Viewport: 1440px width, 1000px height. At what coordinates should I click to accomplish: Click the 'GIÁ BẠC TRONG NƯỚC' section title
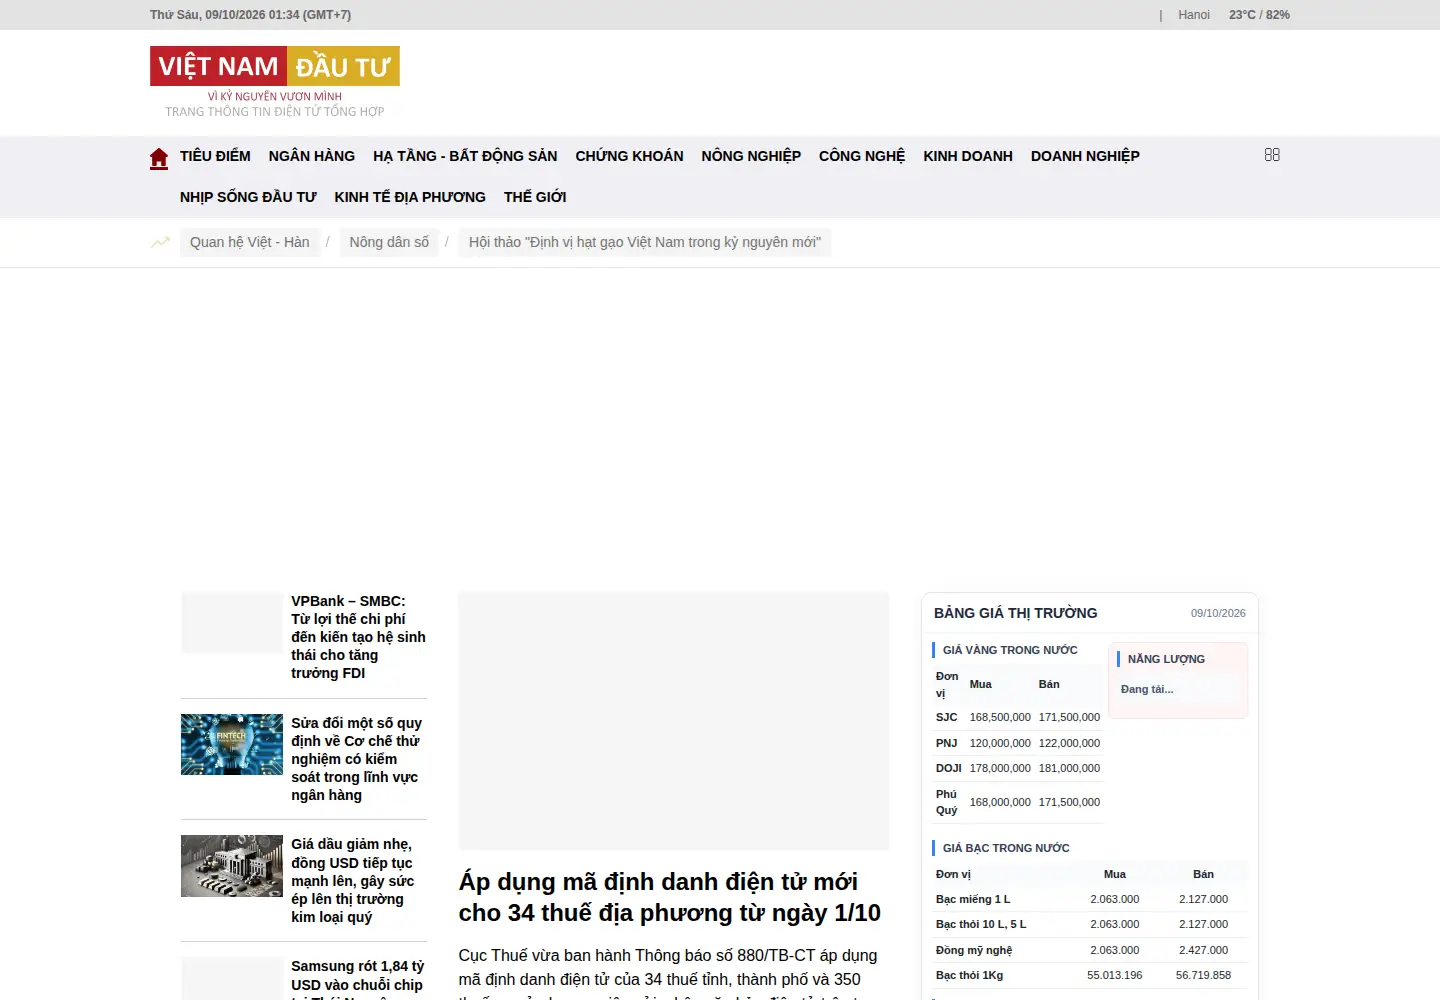1006,848
